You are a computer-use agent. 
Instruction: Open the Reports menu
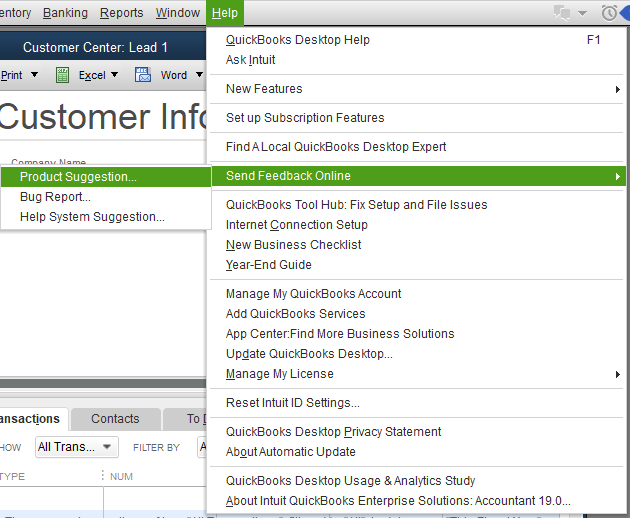coord(121,13)
